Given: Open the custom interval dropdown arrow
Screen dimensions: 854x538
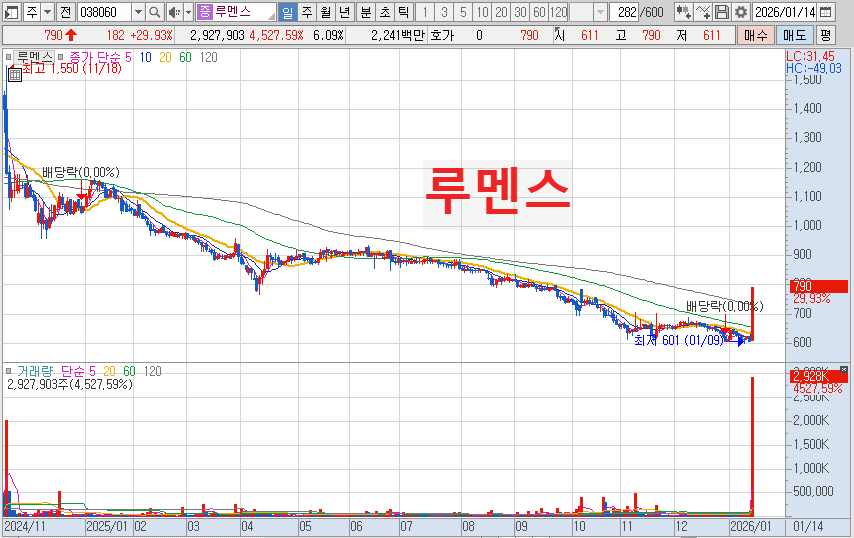Looking at the screenshot, I should [x=600, y=11].
